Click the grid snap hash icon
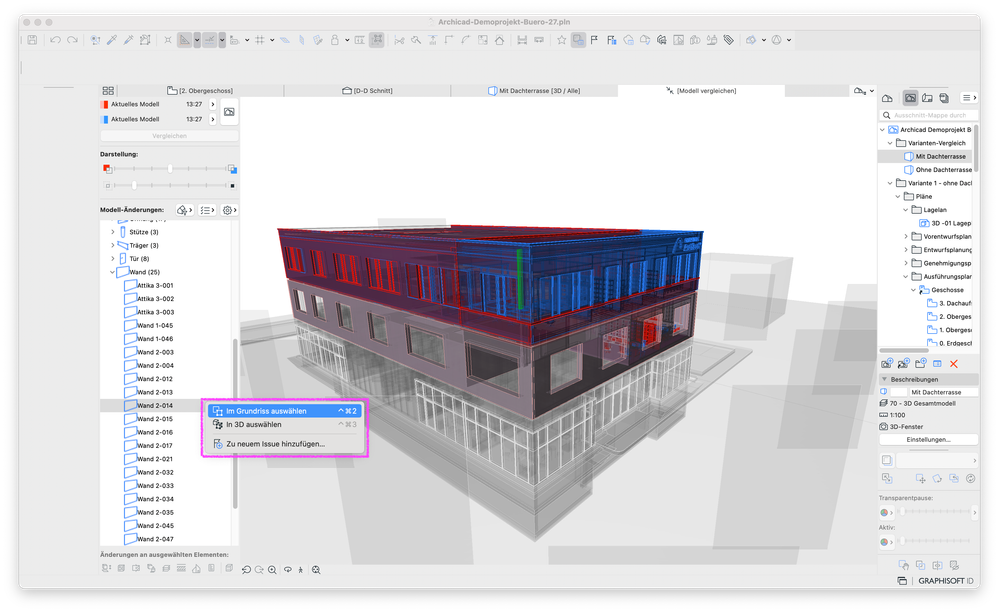Screen dimensions: 999x612 [260, 40]
